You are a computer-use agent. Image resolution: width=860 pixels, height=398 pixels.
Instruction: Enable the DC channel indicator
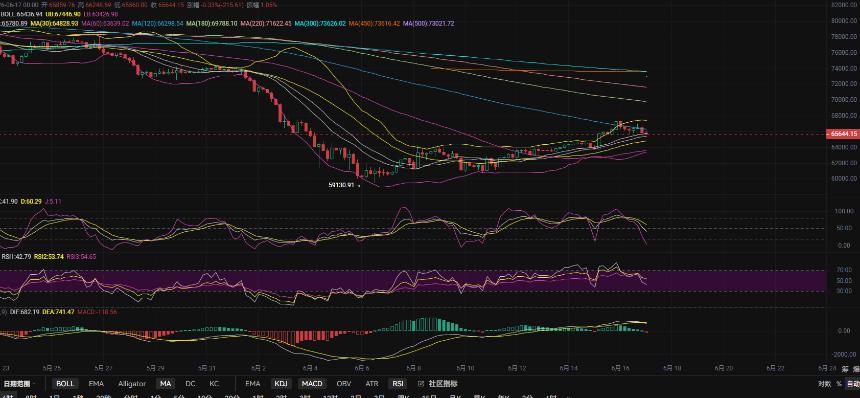pyautogui.click(x=190, y=384)
